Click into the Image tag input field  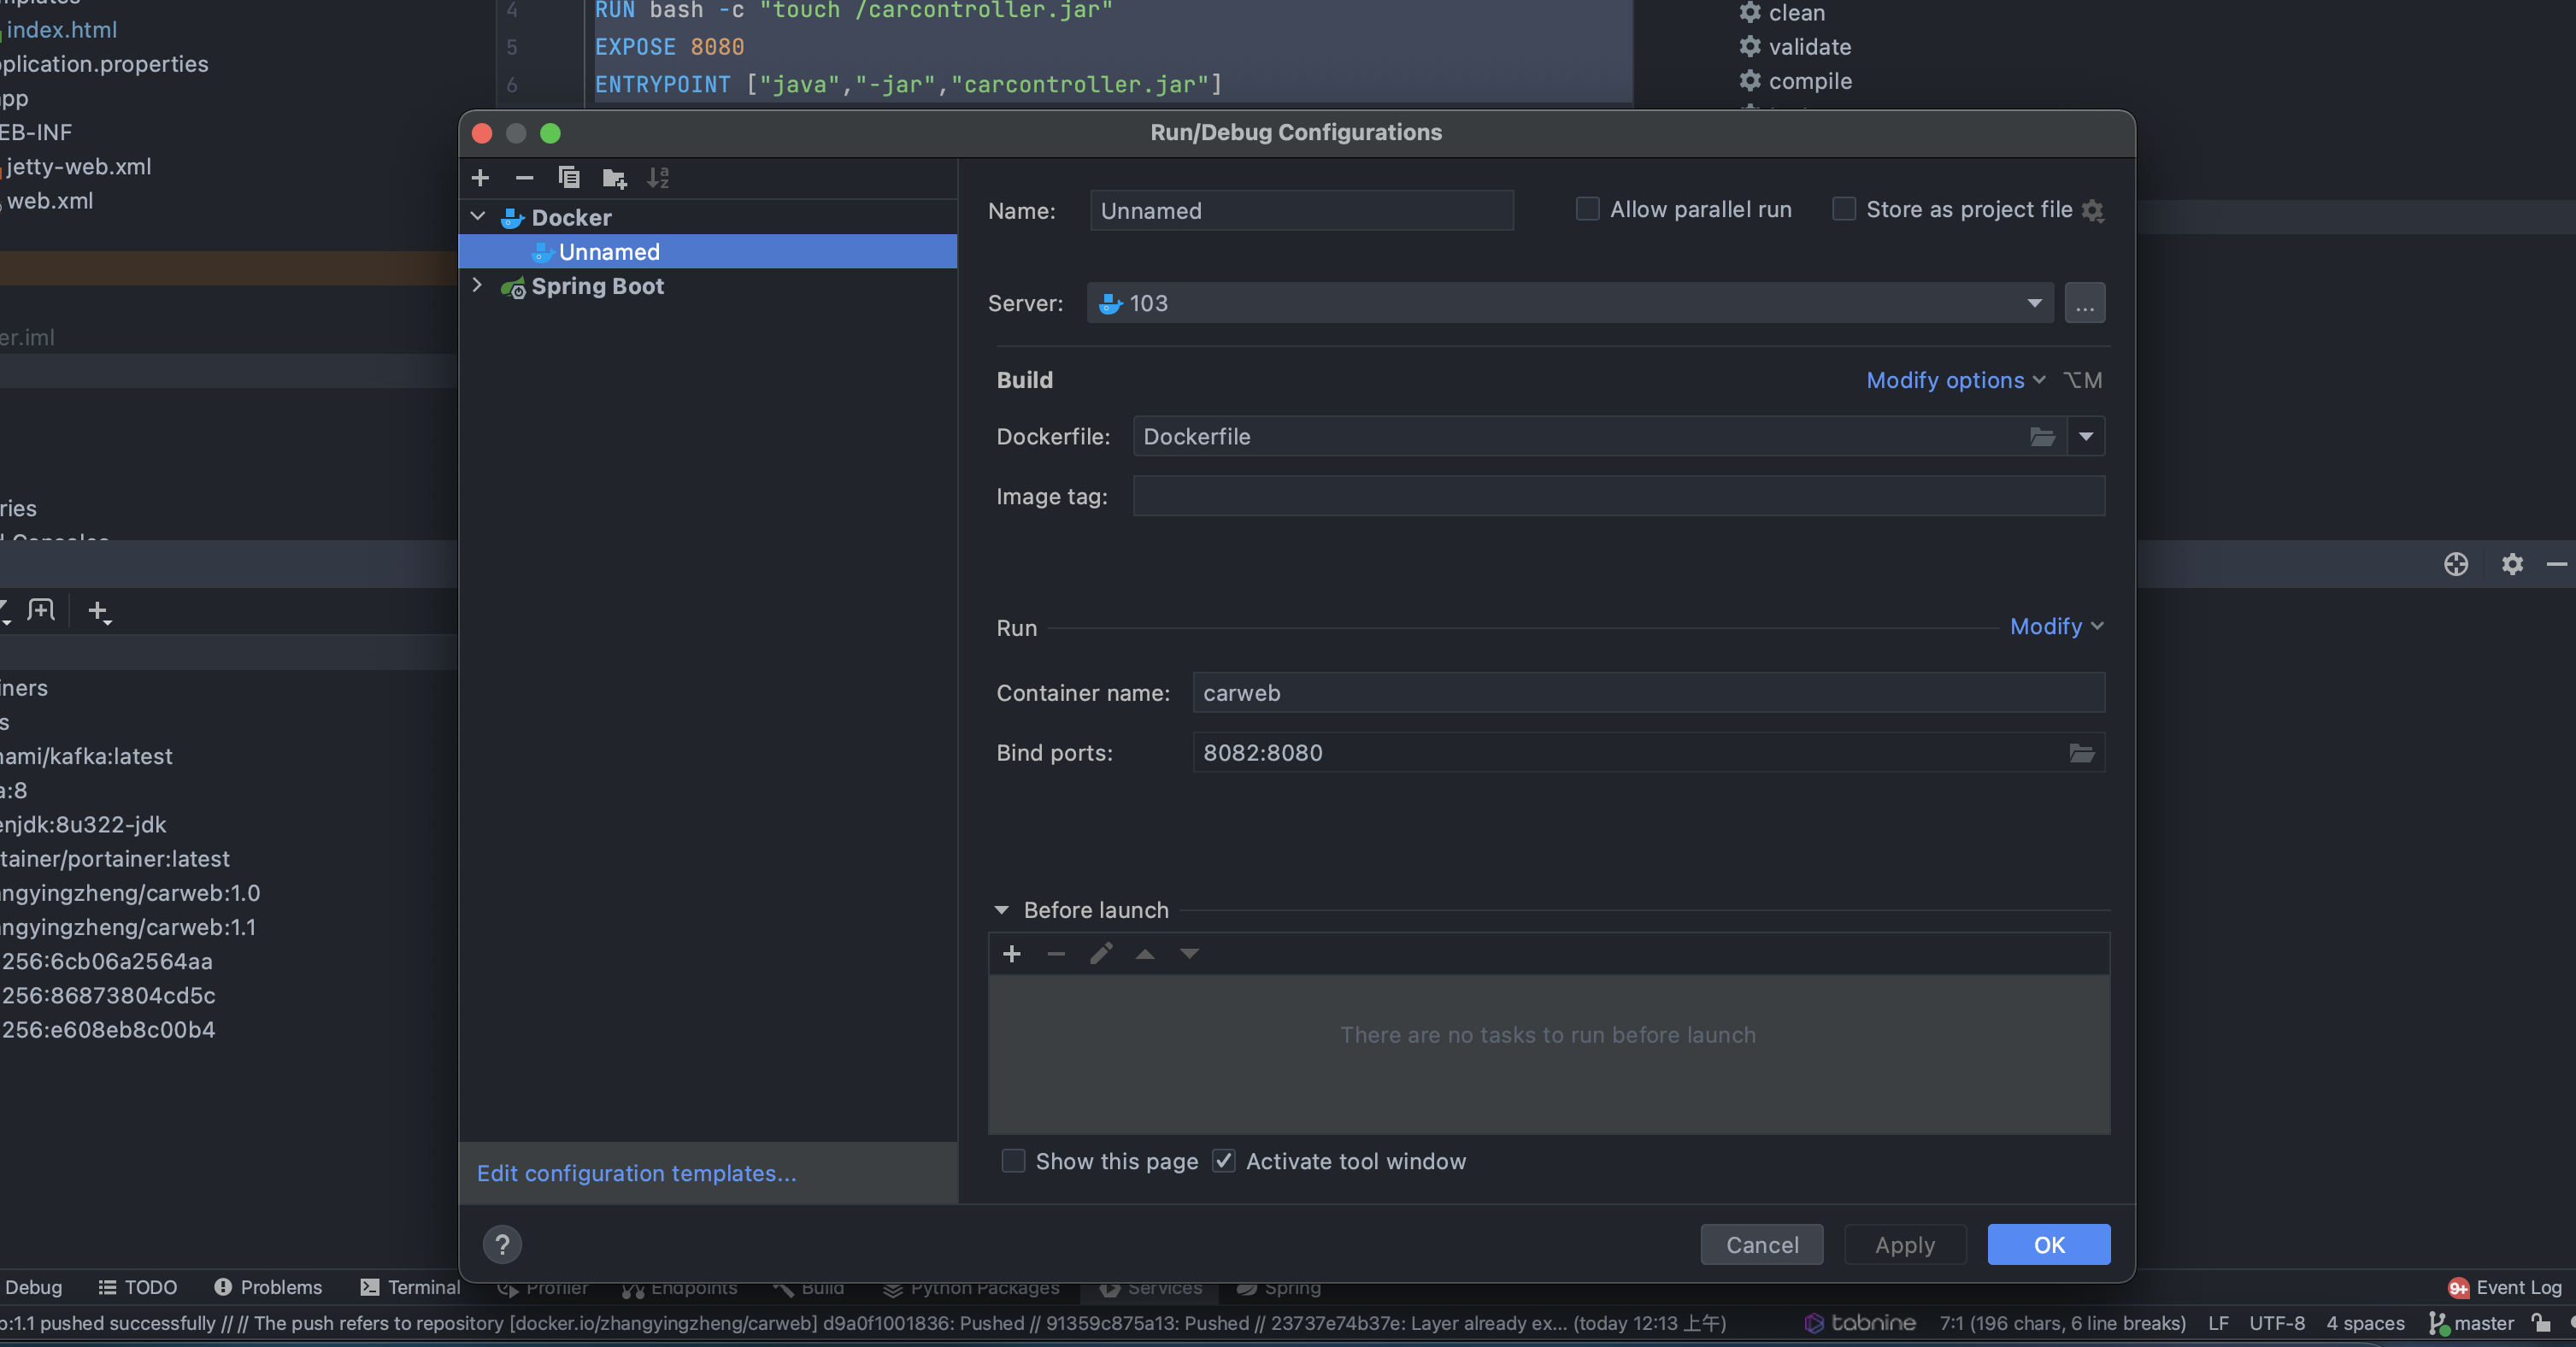click(1618, 496)
